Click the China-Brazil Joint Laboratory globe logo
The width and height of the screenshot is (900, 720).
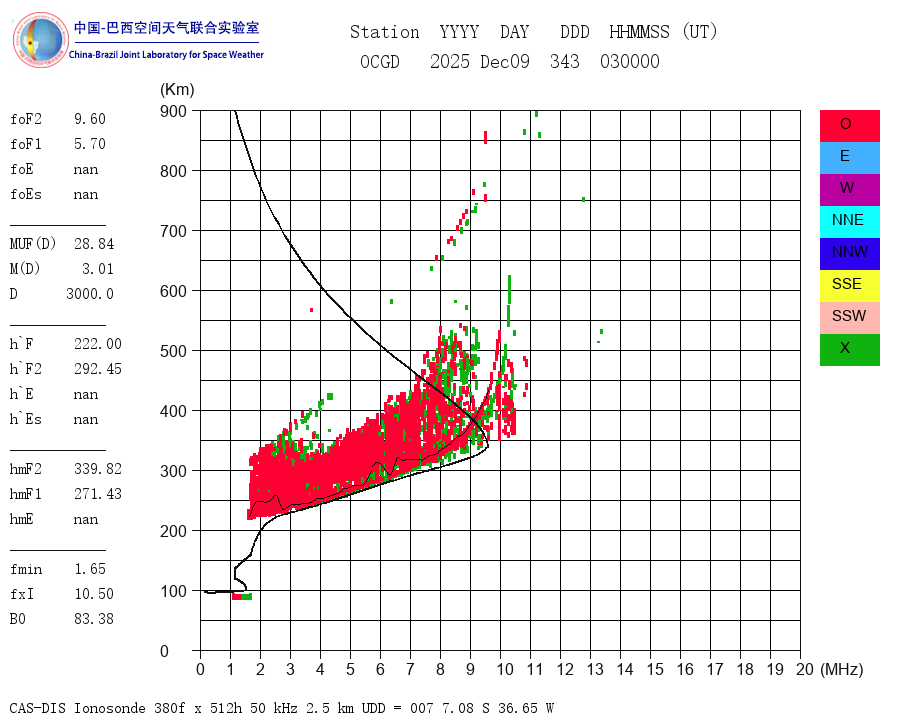40,40
